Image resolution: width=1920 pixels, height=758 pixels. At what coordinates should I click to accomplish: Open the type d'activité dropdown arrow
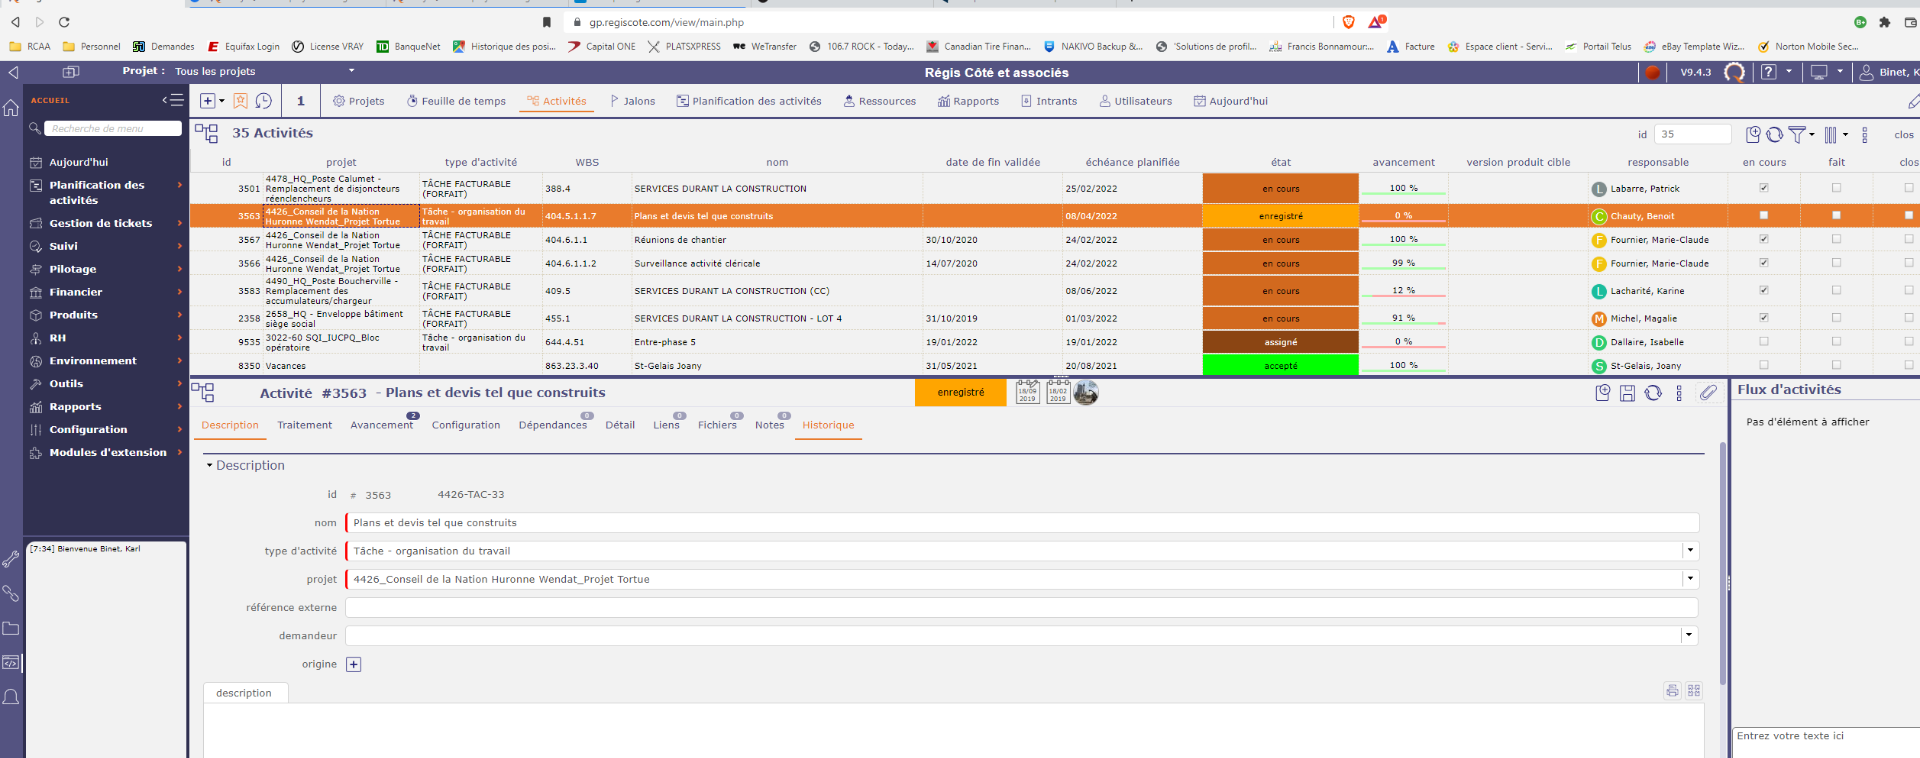pyautogui.click(x=1690, y=551)
